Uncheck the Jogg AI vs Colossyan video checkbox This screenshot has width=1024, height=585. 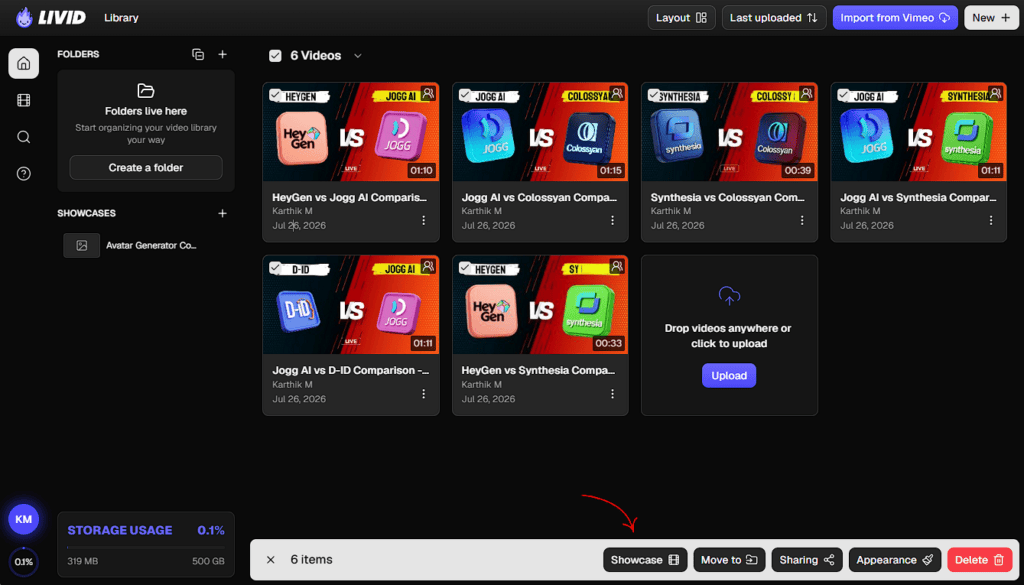[x=464, y=95]
